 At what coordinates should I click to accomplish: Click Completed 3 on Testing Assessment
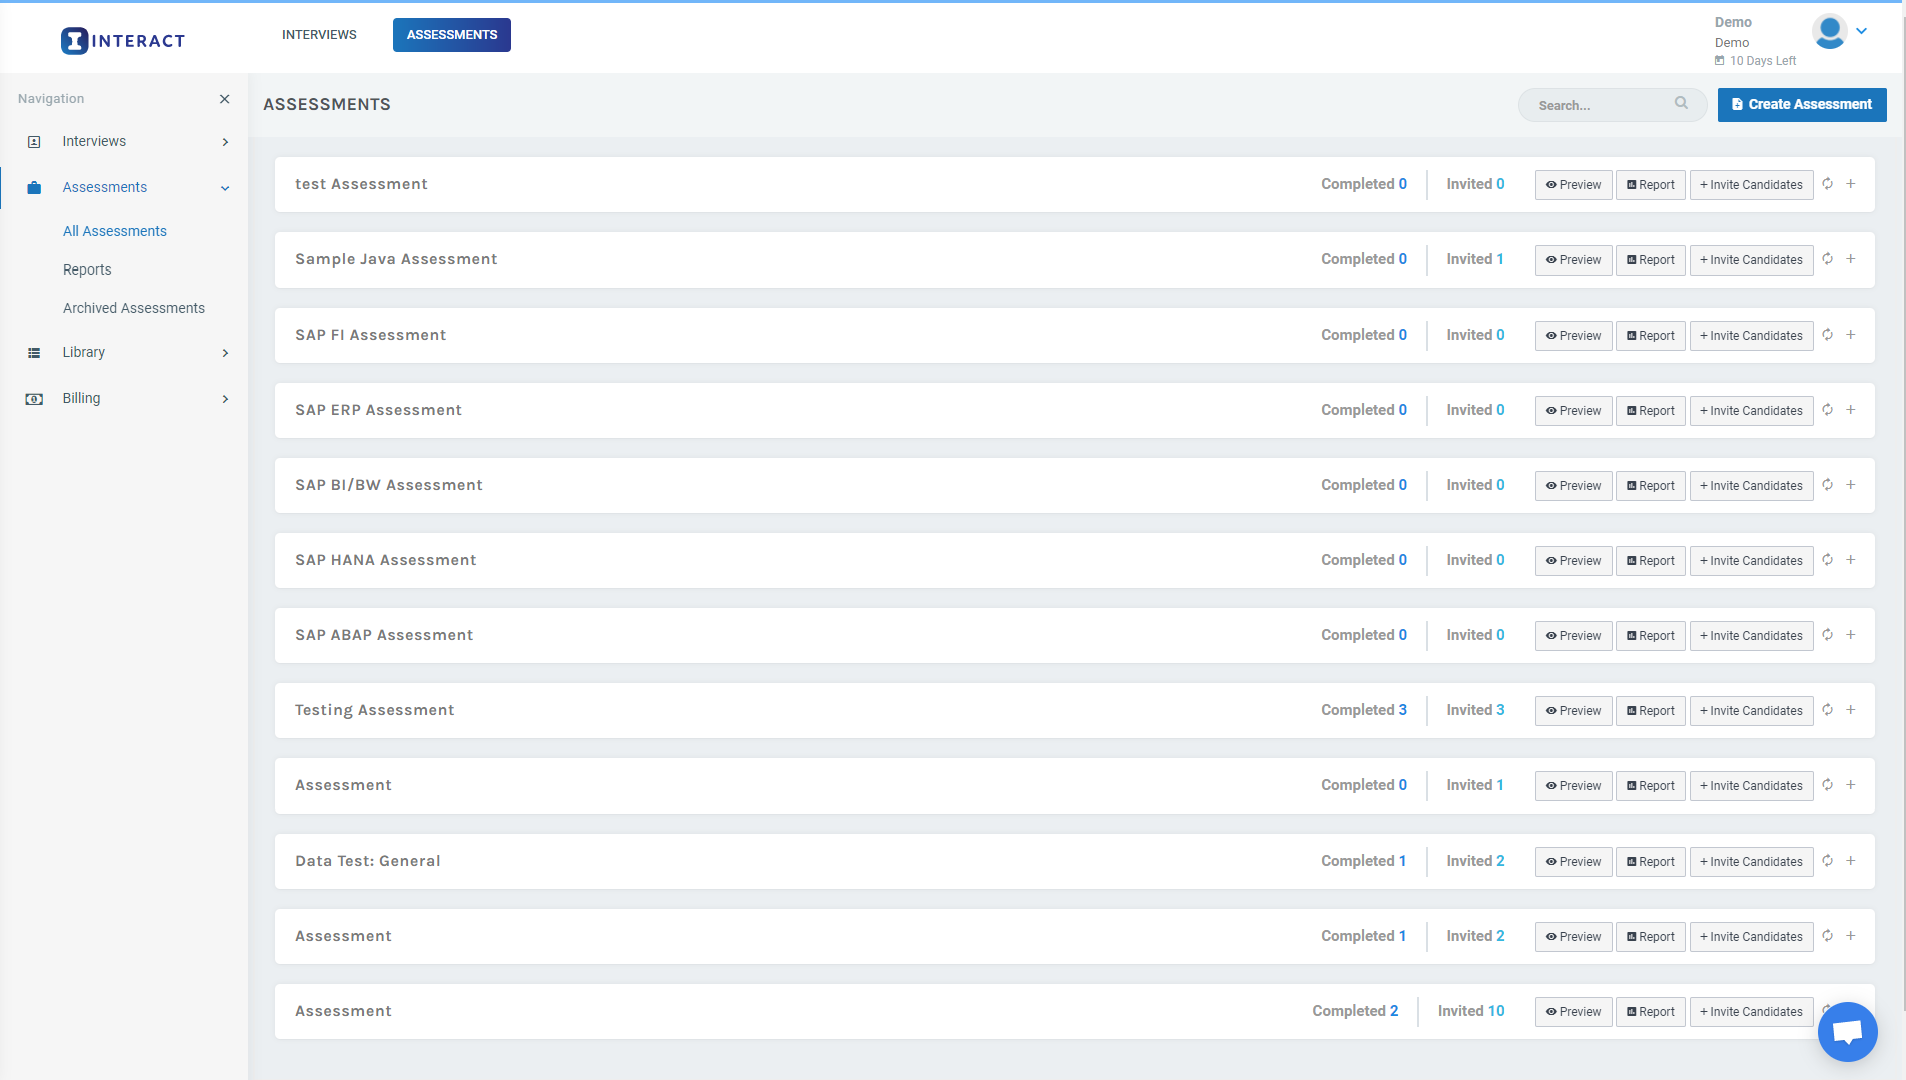click(1364, 710)
